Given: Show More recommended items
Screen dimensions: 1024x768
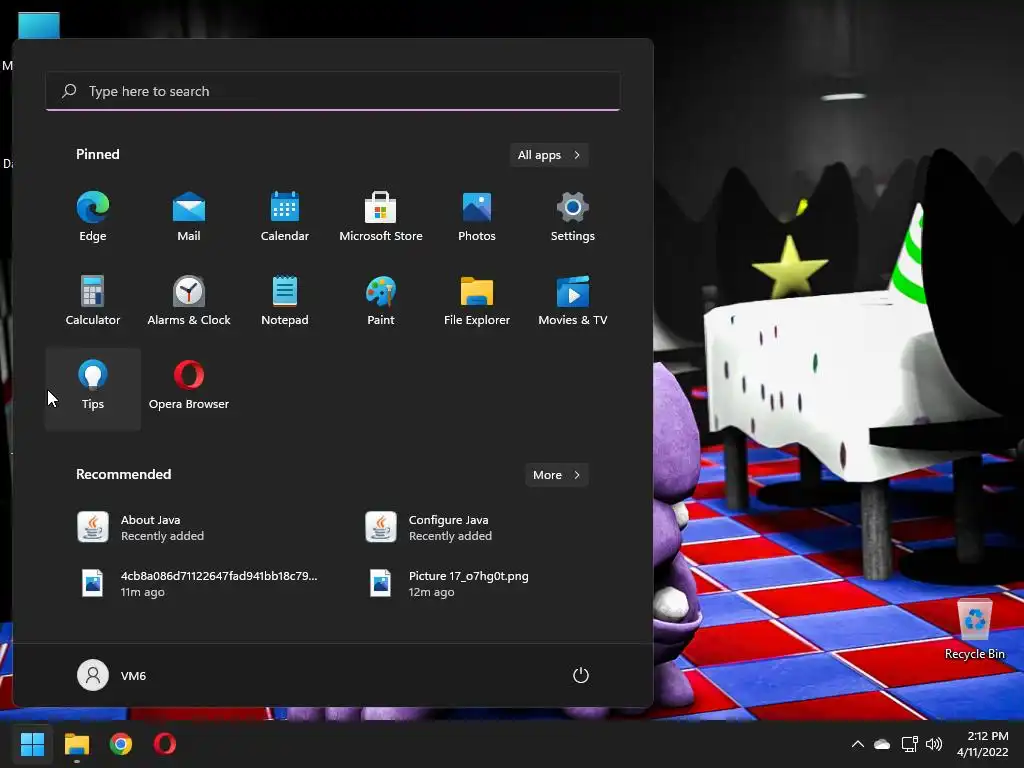Looking at the screenshot, I should (x=557, y=475).
